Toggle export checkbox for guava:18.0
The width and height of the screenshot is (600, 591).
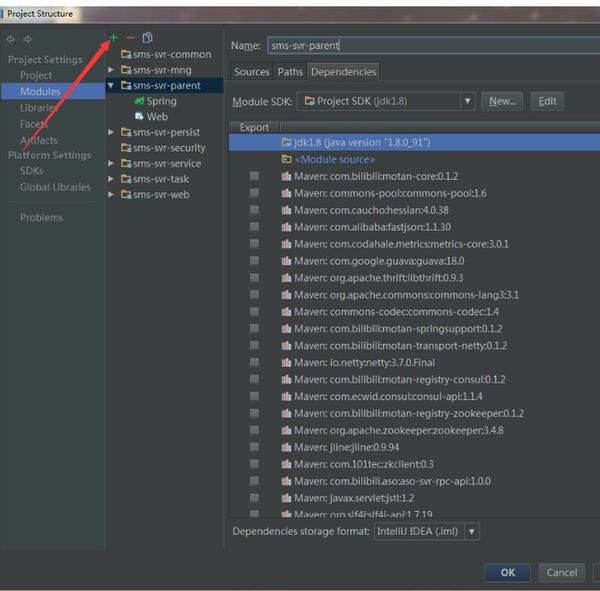tap(254, 260)
